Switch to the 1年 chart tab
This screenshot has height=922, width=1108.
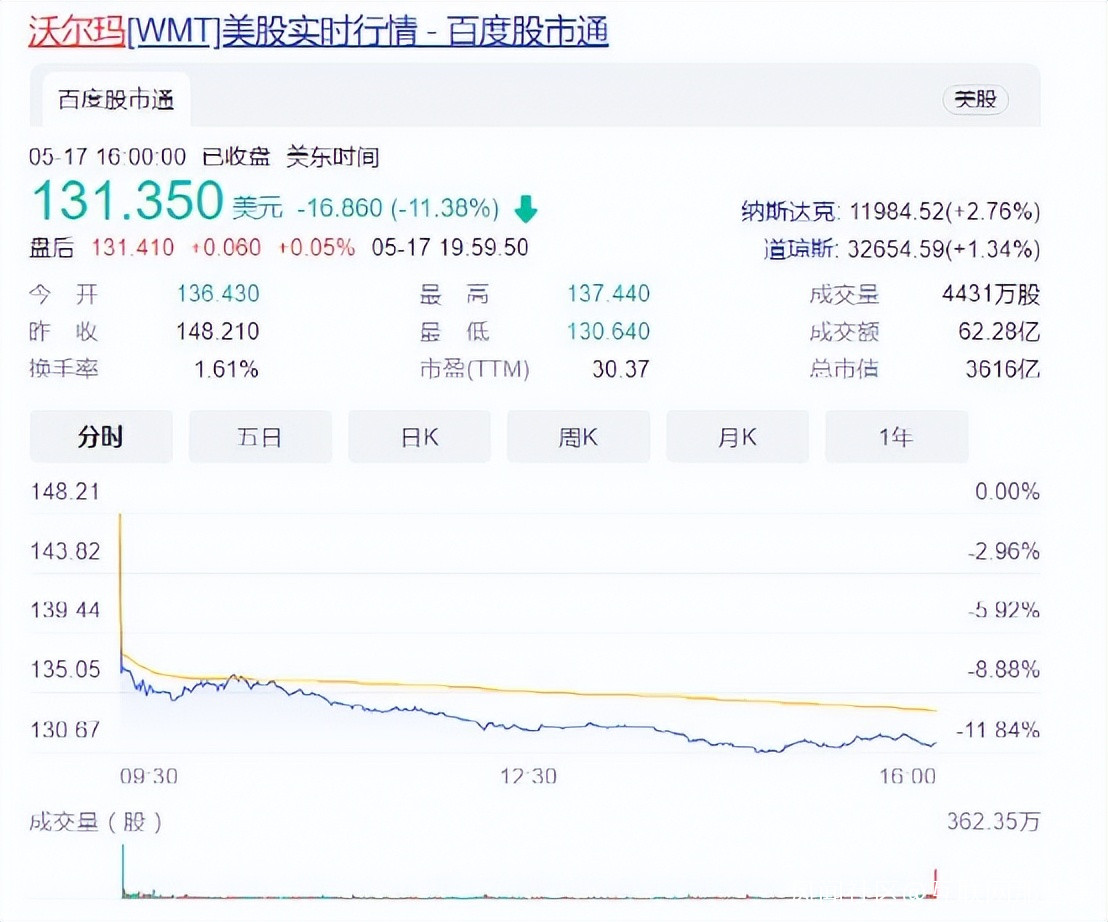point(896,437)
